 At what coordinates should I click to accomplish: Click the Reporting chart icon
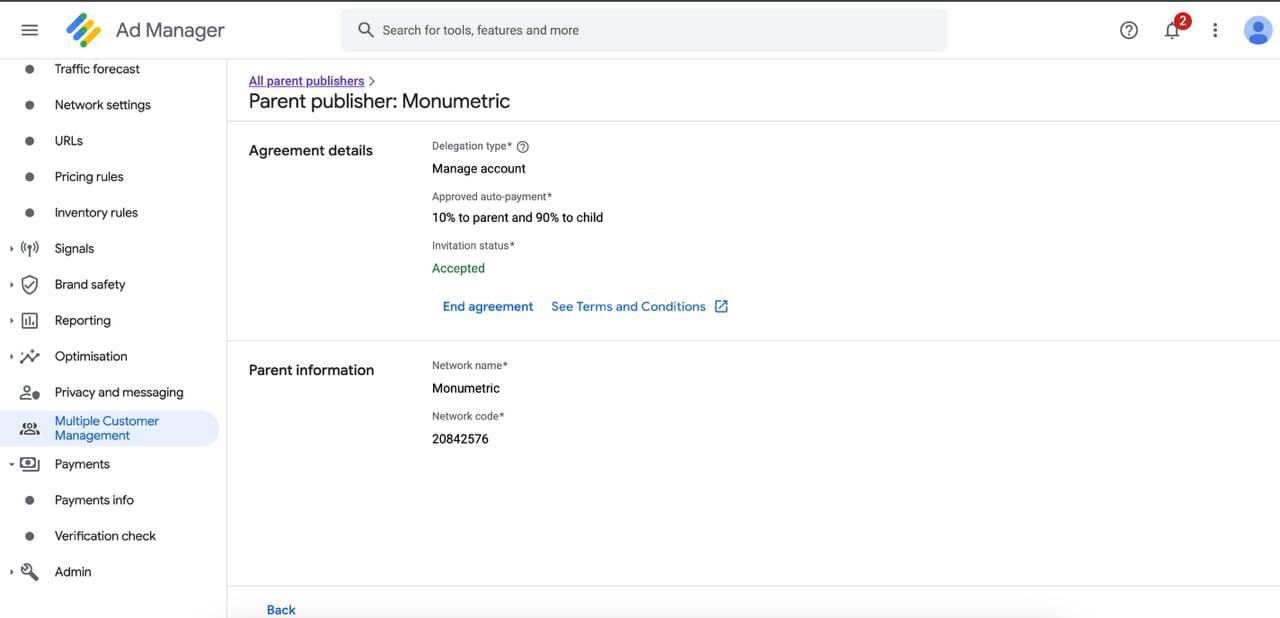30,321
